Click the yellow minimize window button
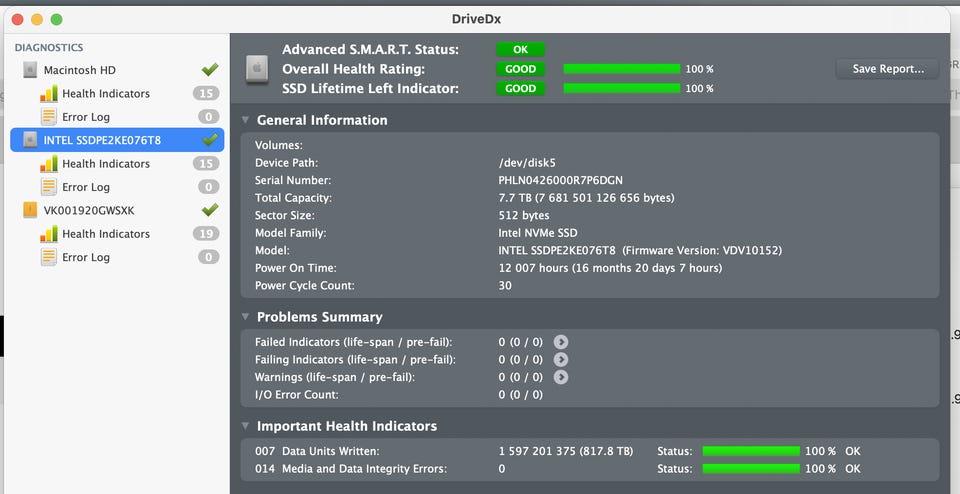The image size is (960, 494). pos(37,20)
